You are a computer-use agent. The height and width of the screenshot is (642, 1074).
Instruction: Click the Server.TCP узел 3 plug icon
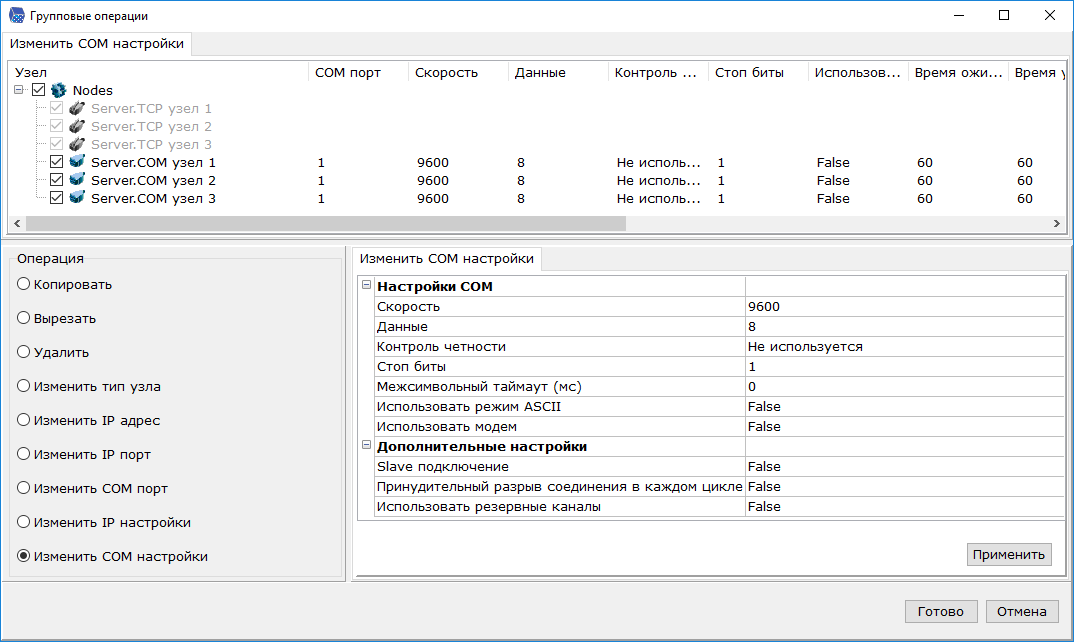76,144
